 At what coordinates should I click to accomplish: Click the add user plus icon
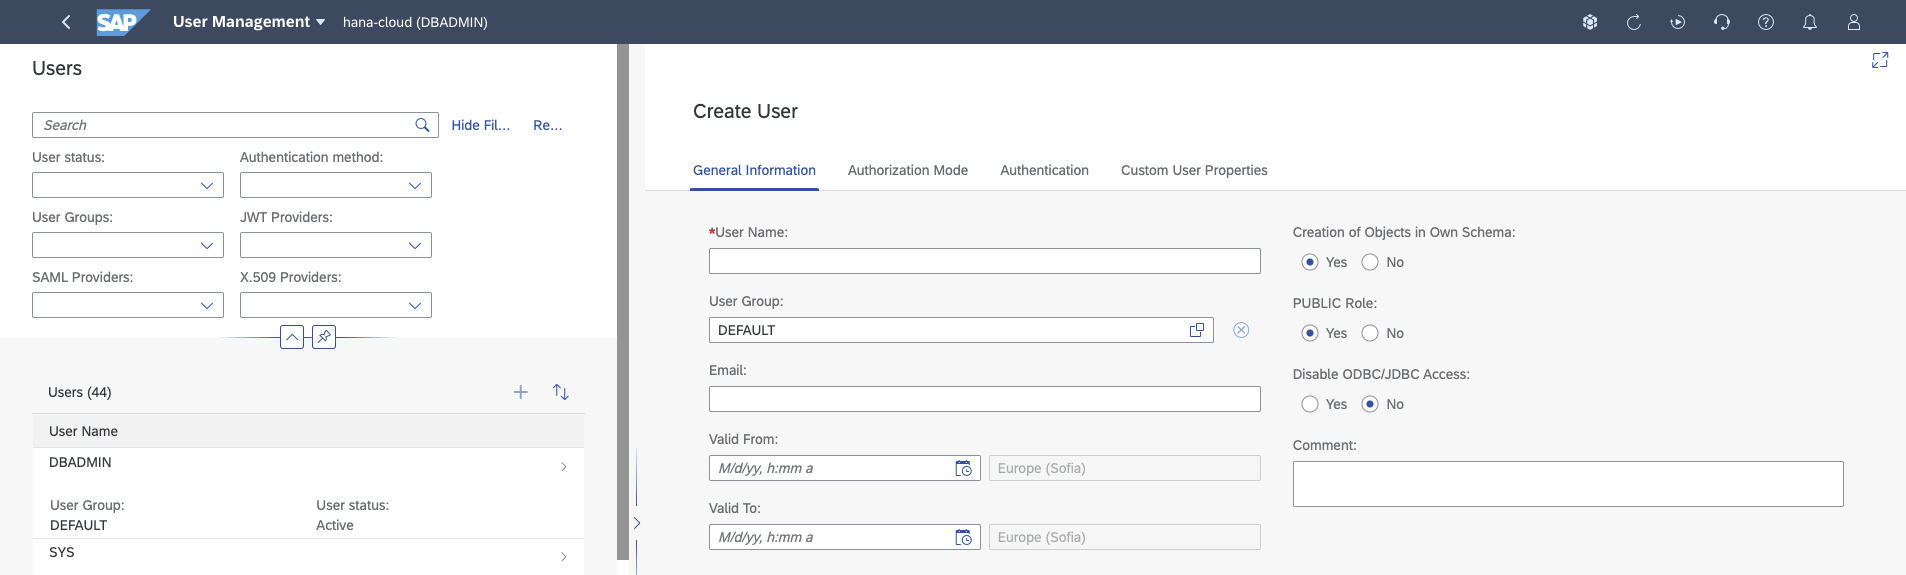pyautogui.click(x=520, y=392)
